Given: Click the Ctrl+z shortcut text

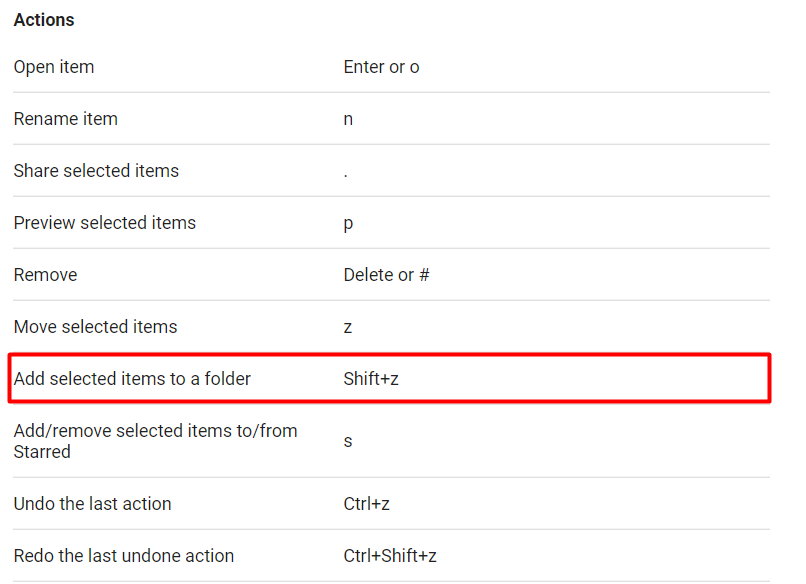Looking at the screenshot, I should 367,504.
